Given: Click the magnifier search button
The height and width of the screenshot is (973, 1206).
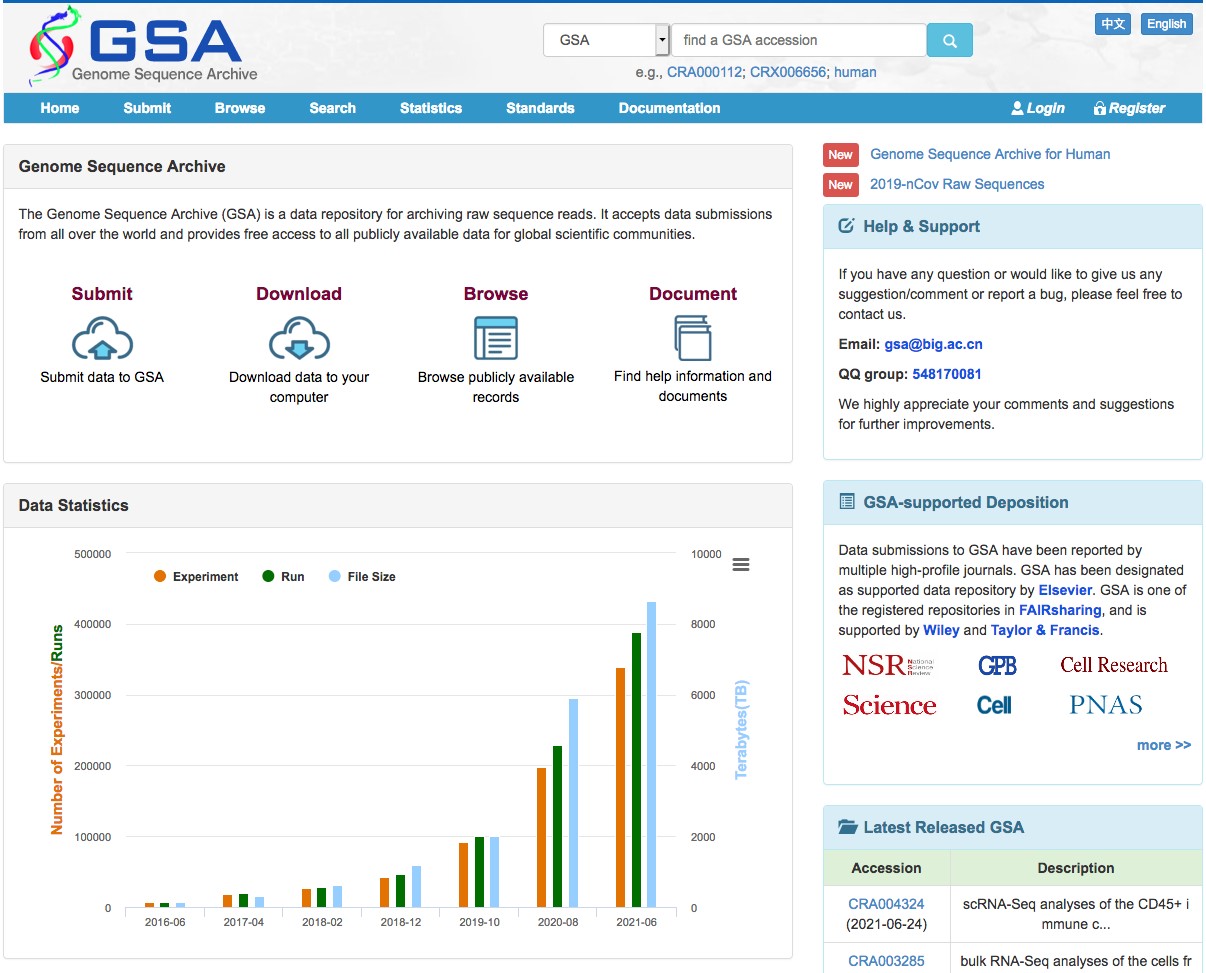Looking at the screenshot, I should tap(949, 41).
